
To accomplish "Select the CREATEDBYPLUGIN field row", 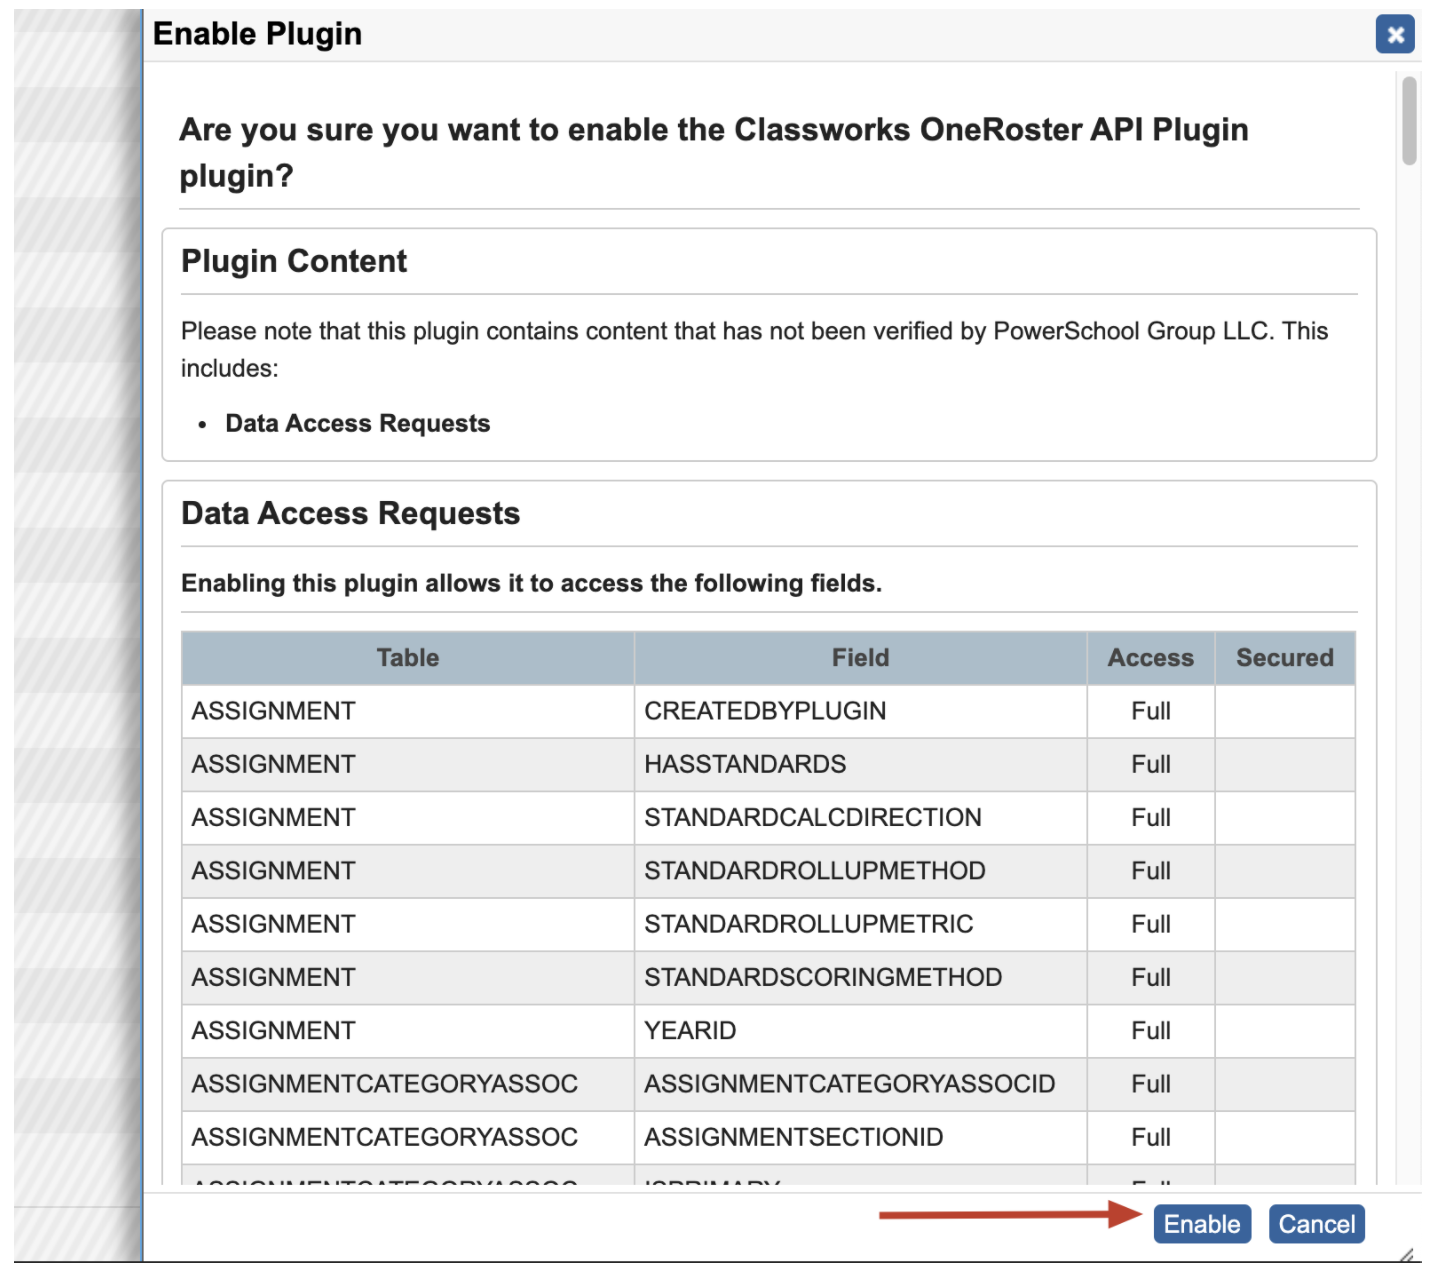I will [764, 711].
